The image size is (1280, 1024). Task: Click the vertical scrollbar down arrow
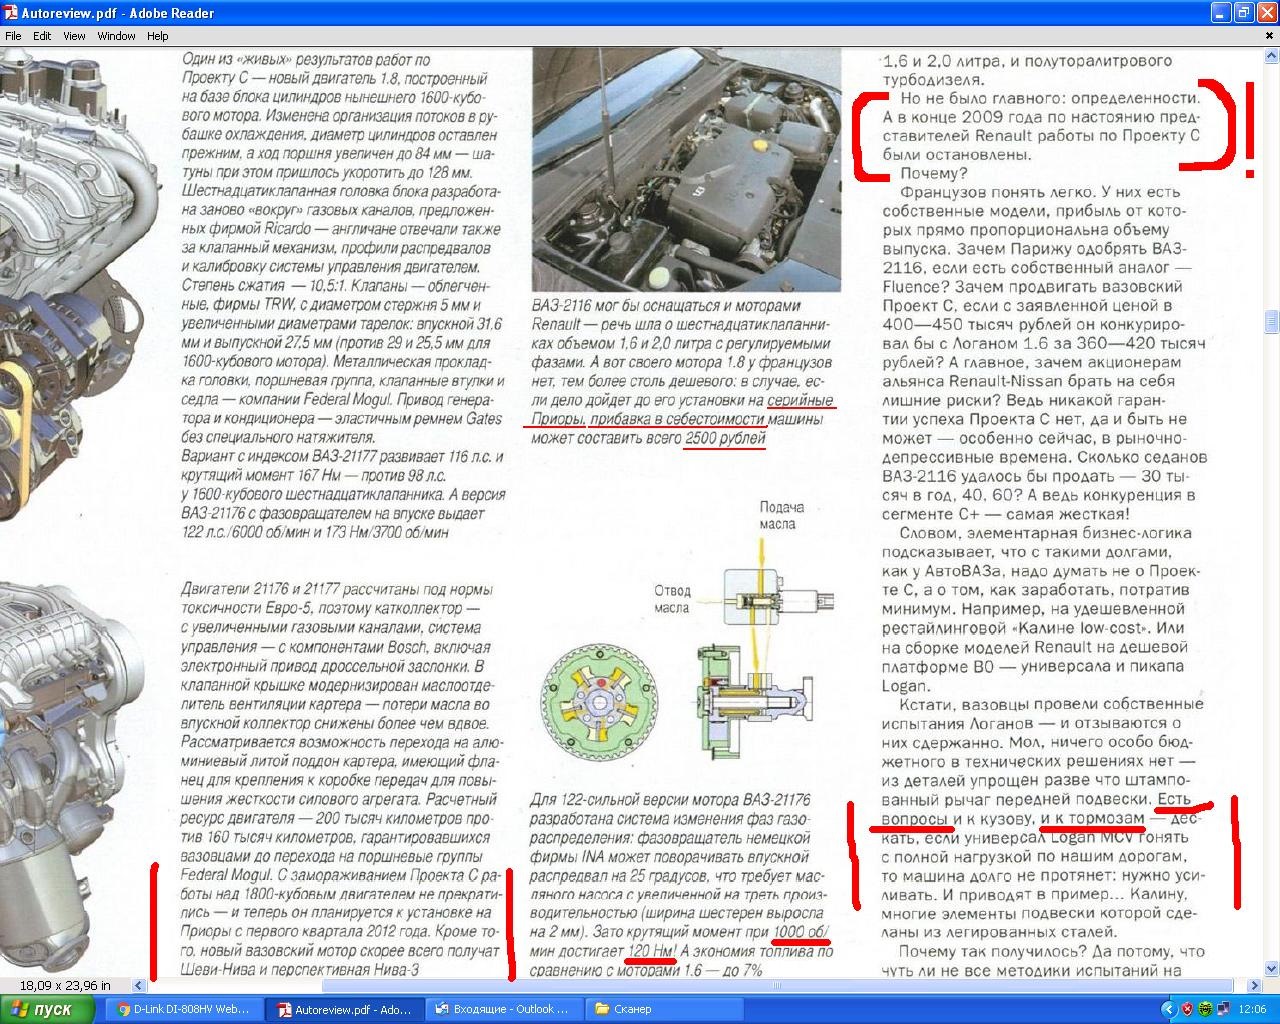click(1271, 968)
